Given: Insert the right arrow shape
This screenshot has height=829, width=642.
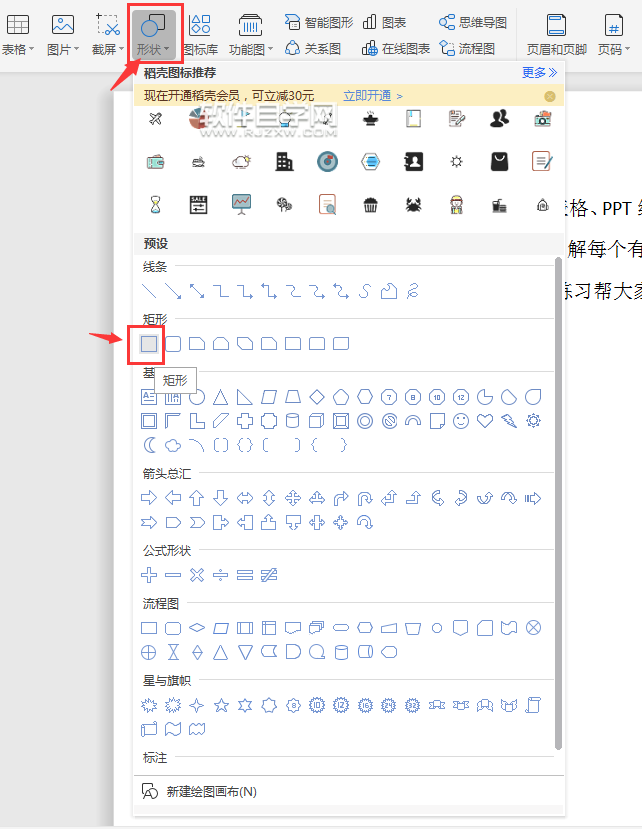Looking at the screenshot, I should (x=149, y=498).
